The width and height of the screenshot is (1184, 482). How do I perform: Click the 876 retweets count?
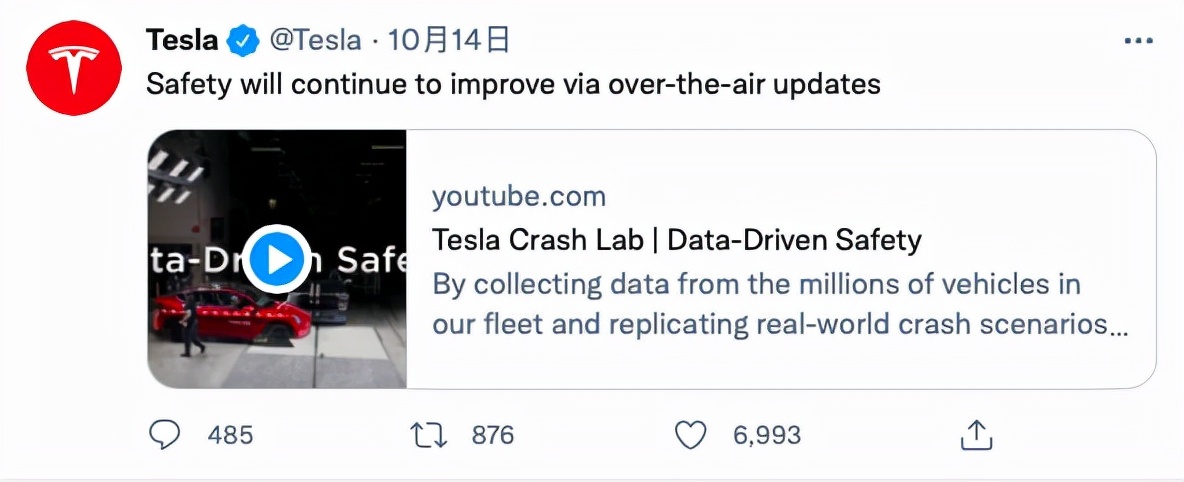[x=492, y=435]
